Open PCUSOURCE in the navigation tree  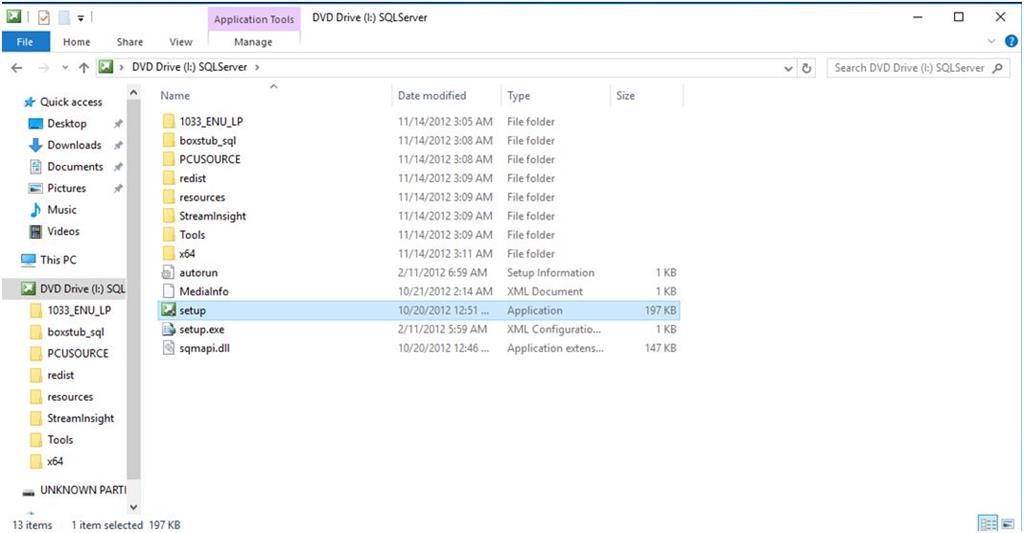click(78, 353)
